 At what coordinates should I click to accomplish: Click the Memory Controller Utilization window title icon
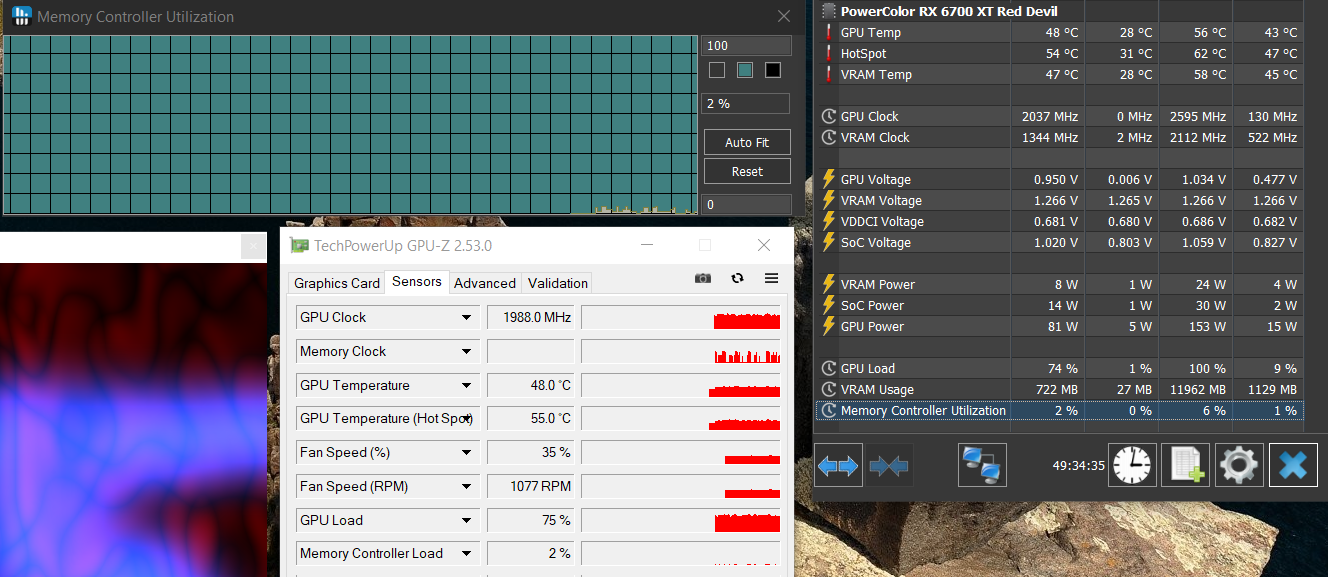21,16
